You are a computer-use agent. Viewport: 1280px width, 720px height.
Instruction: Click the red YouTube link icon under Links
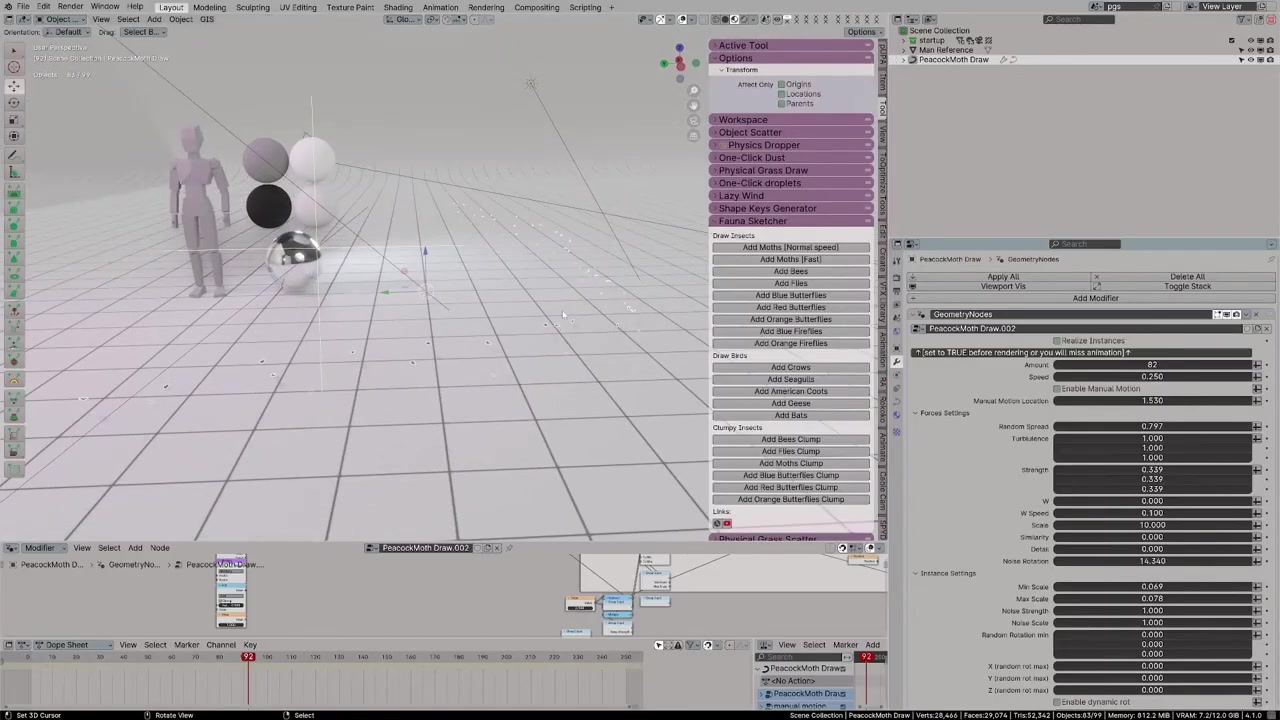(x=727, y=523)
